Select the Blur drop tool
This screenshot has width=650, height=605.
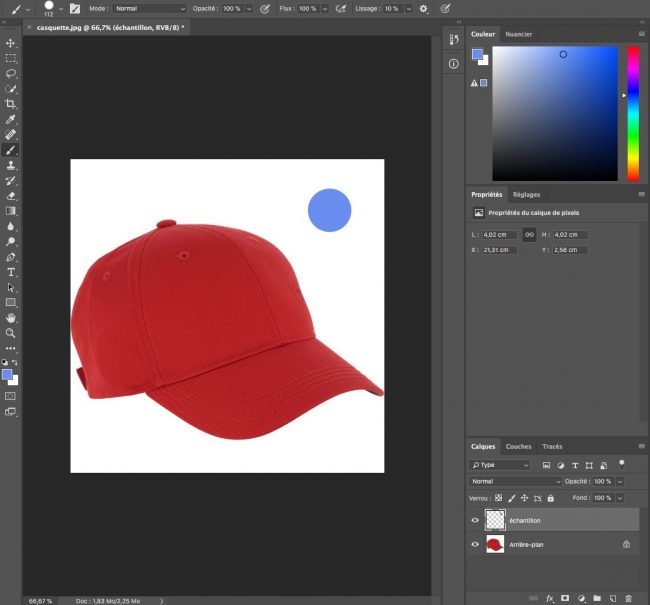(11, 226)
